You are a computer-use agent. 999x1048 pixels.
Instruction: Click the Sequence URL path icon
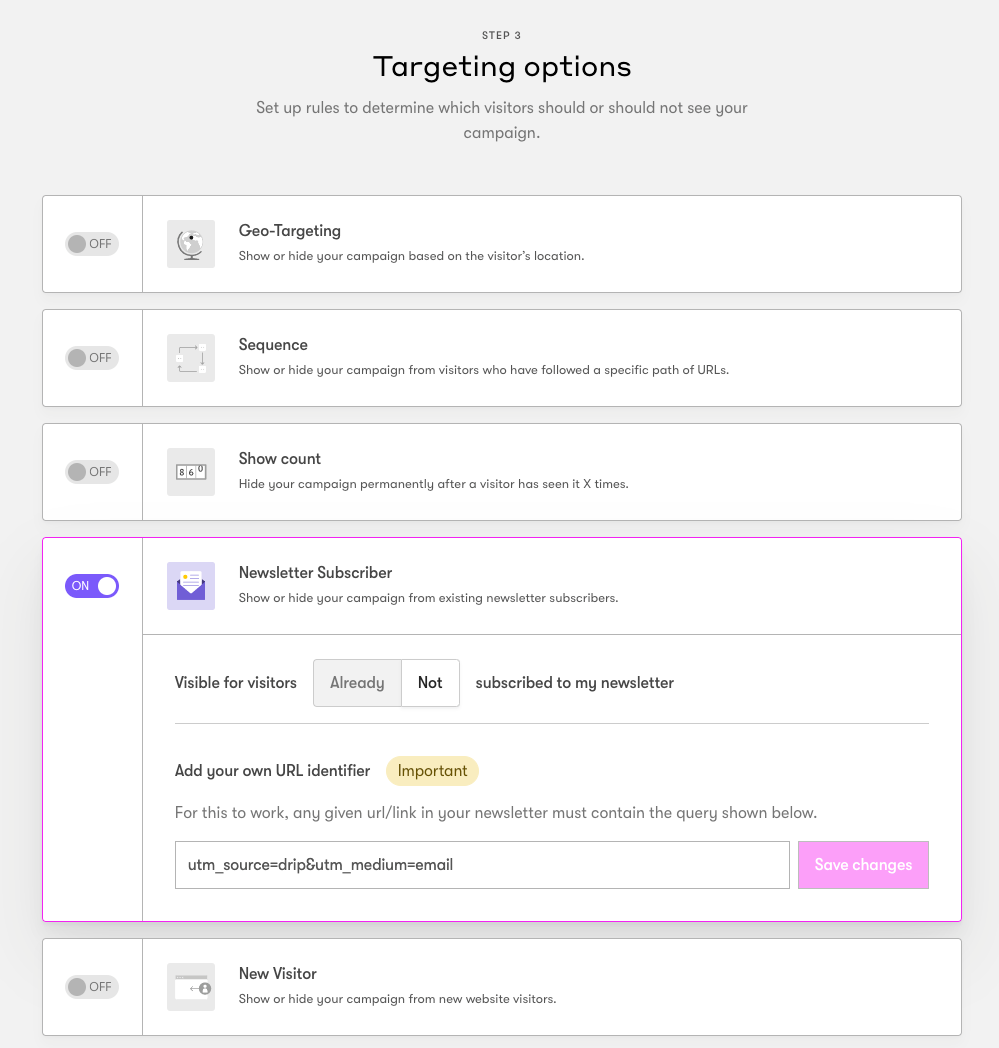point(190,357)
